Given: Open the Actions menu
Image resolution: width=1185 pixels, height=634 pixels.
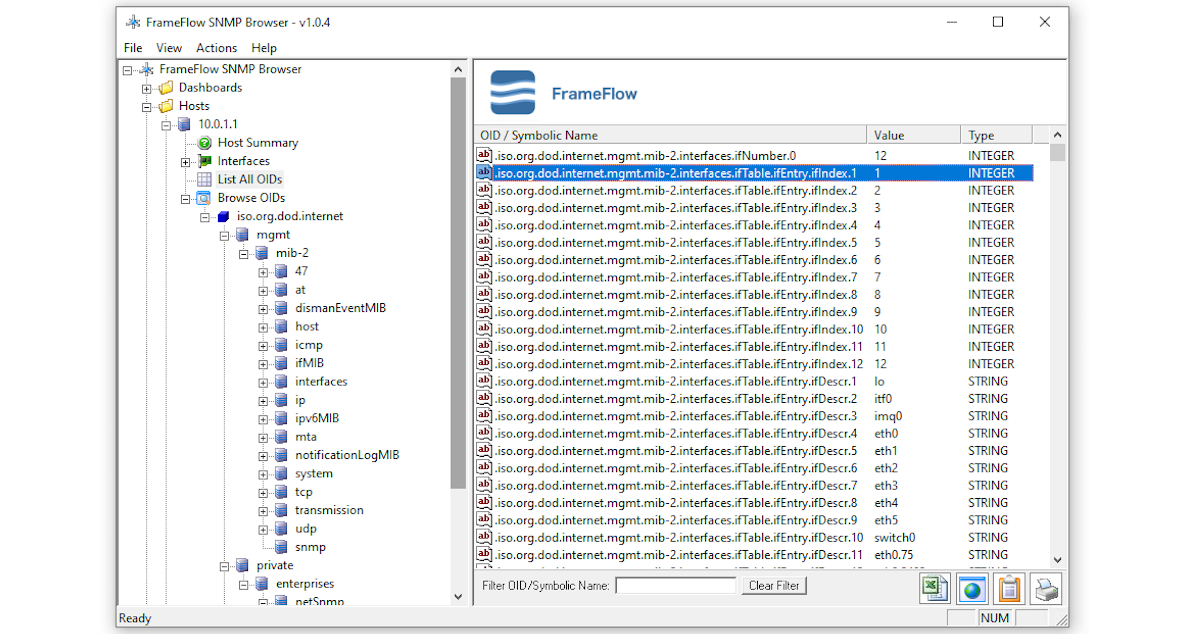Looking at the screenshot, I should pyautogui.click(x=216, y=47).
